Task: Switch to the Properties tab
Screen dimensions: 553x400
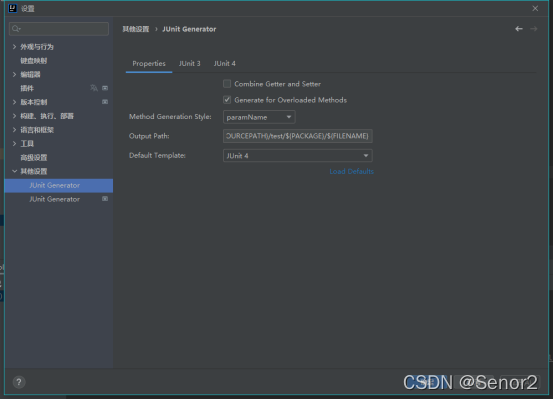Action: click(x=149, y=63)
